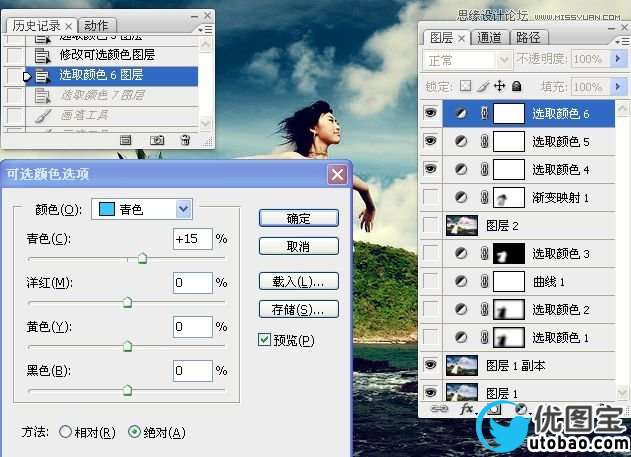Click the create new snapshot camera icon
This screenshot has height=457, width=631.
click(x=157, y=140)
